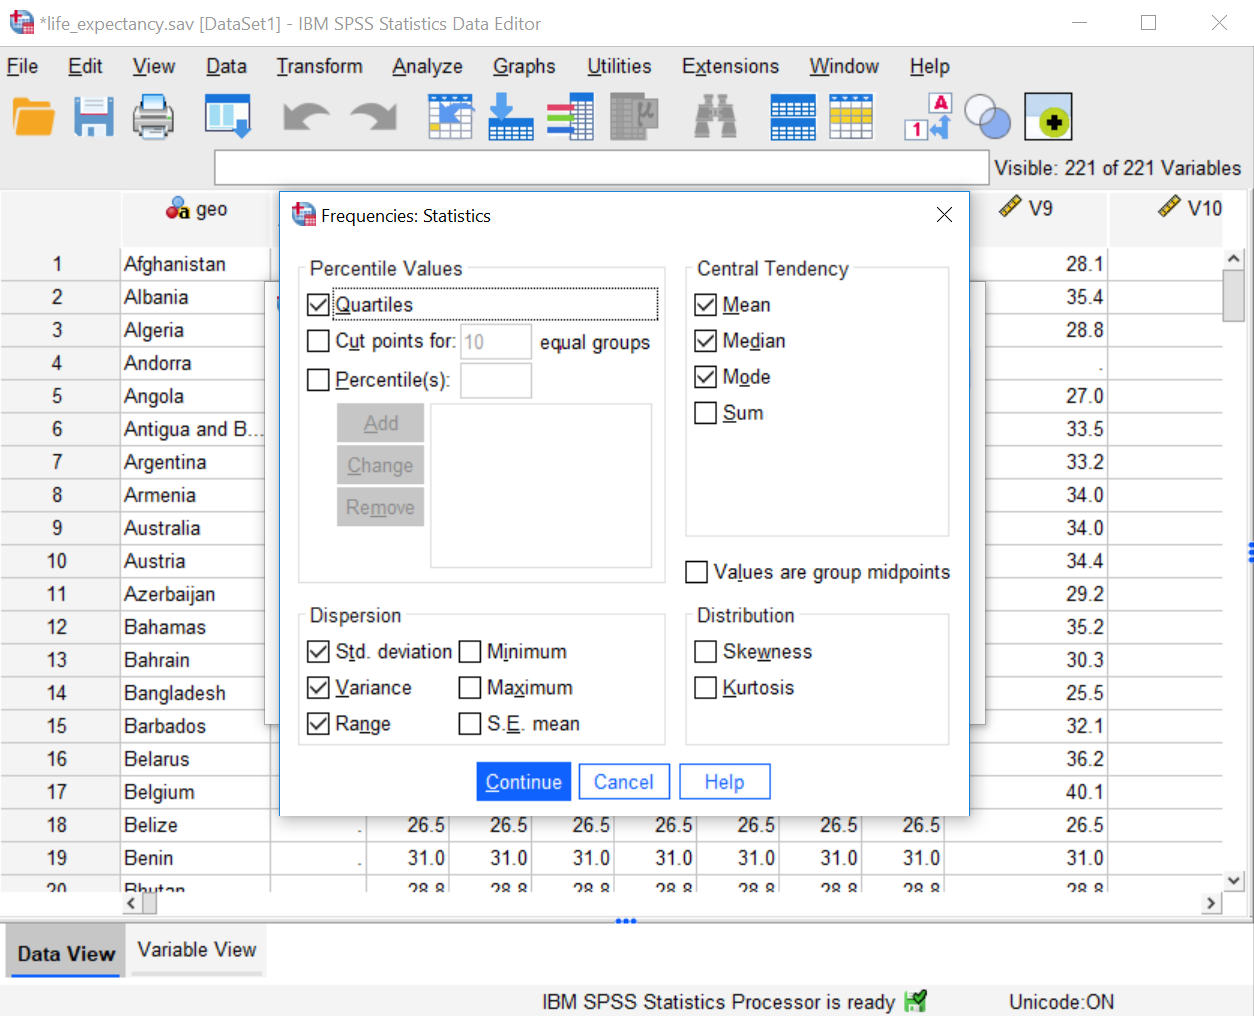Uncheck the Variance checkbox
Image resolution: width=1254 pixels, height=1016 pixels.
click(318, 688)
